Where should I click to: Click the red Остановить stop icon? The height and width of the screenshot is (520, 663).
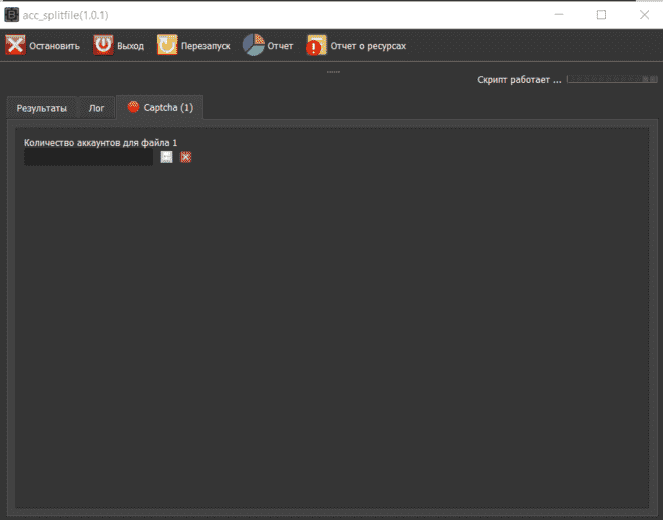15,45
